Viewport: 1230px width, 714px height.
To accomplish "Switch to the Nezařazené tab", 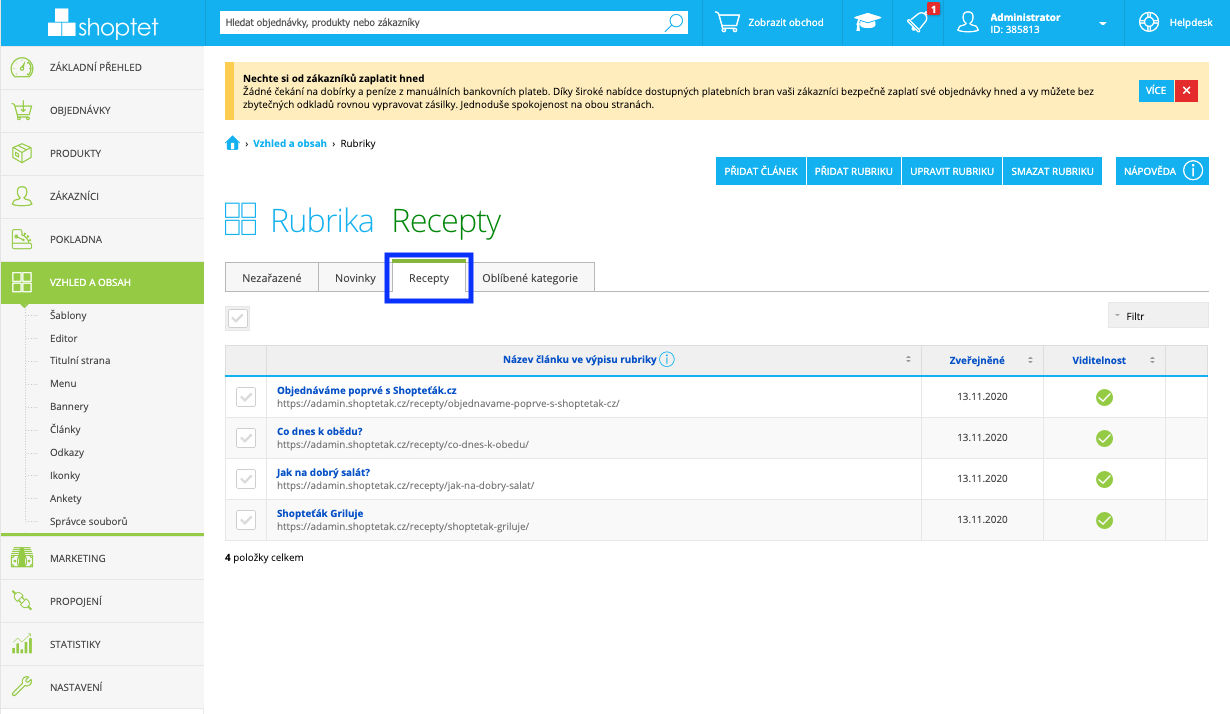I will (272, 277).
